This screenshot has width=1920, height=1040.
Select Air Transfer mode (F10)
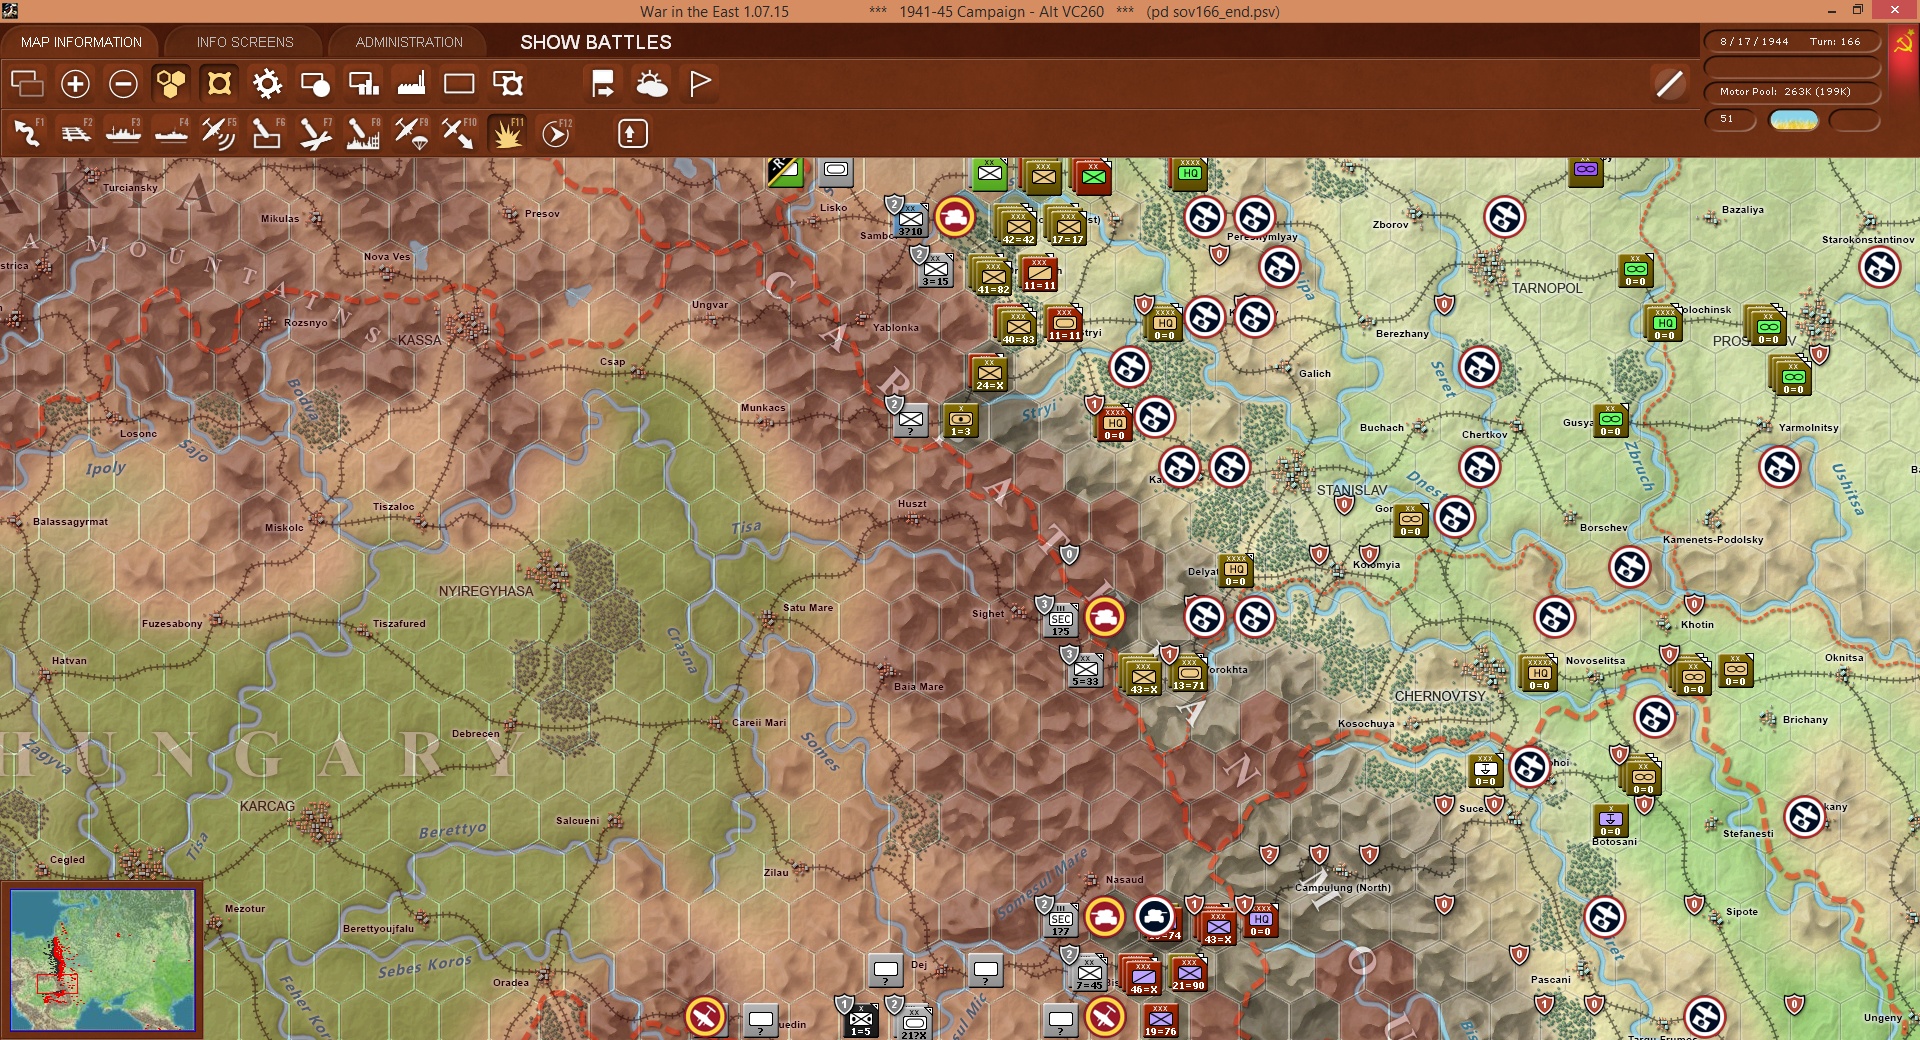459,133
